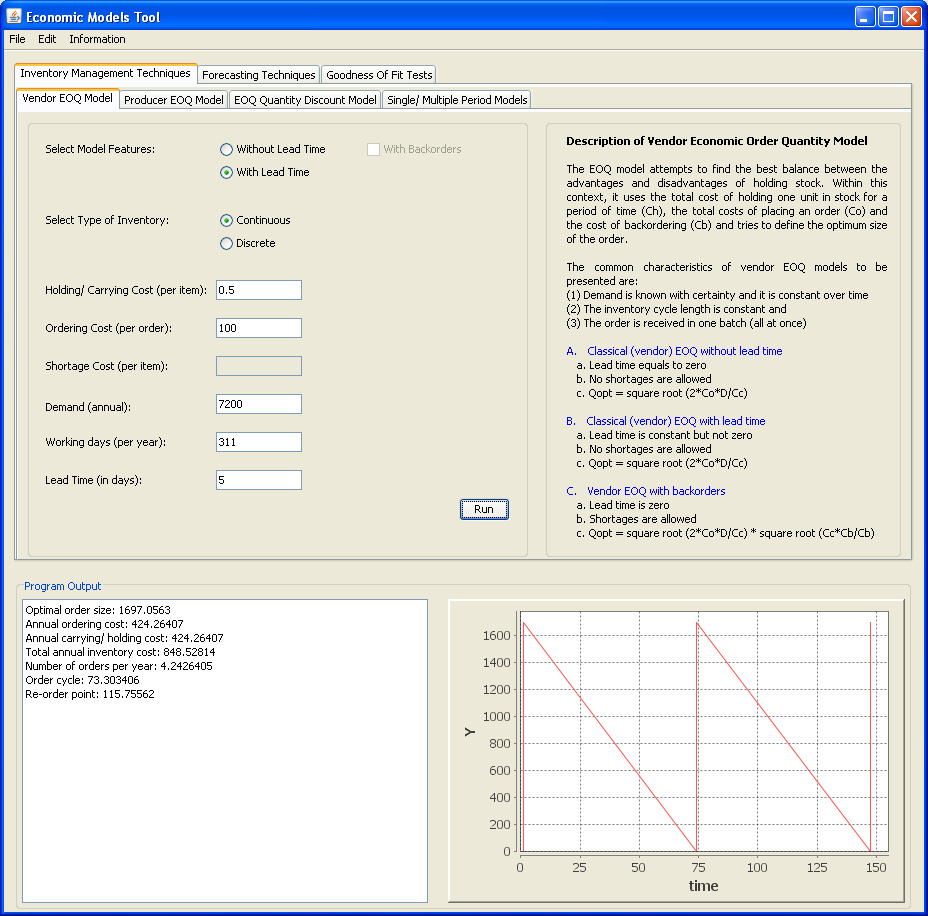Open the Information menu
This screenshot has height=916, width=928.
(x=97, y=39)
